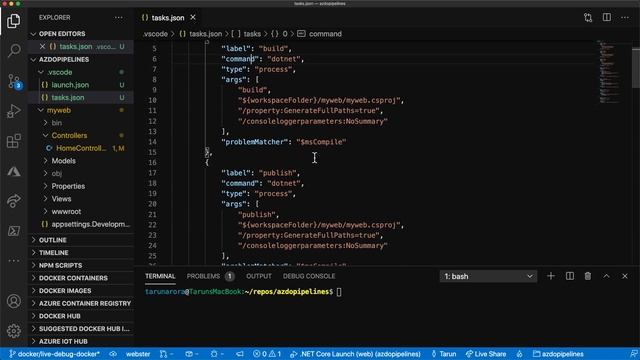Open Run and Debug view
The height and width of the screenshot is (360, 640).
[14, 111]
